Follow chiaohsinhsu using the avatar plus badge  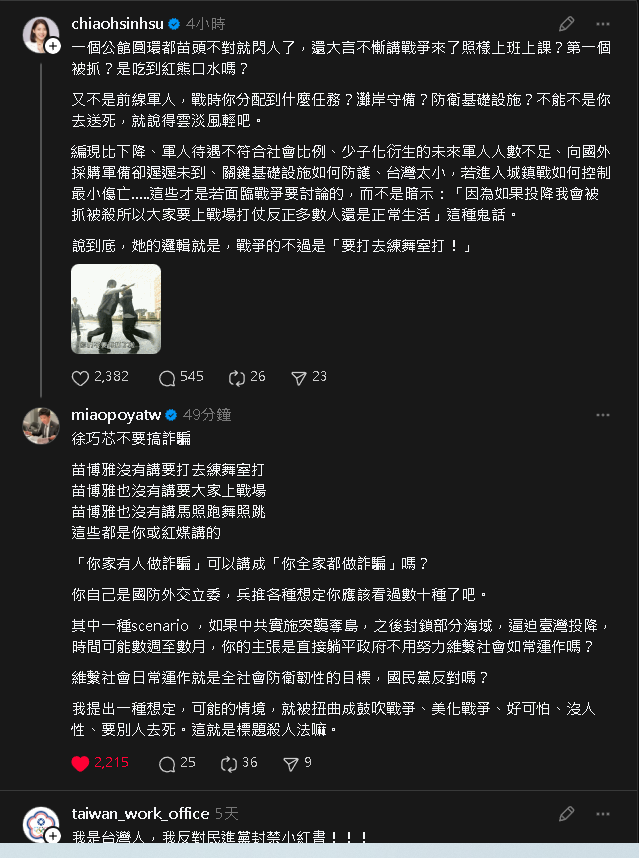point(53,46)
